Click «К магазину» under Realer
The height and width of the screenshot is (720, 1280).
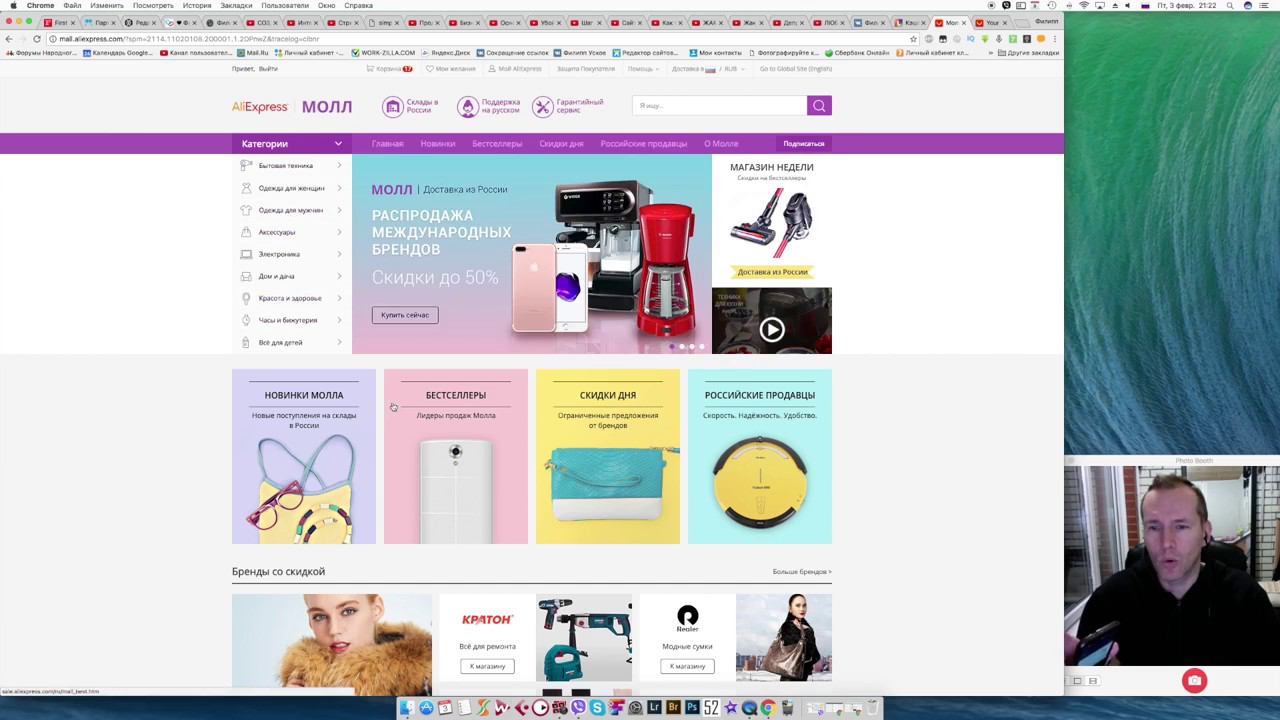(x=687, y=666)
